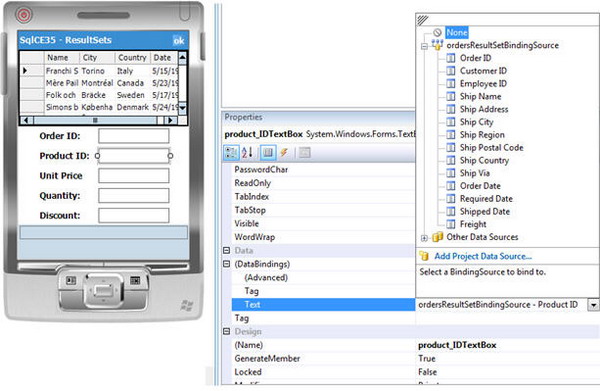Image resolution: width=600 pixels, height=391 pixels.
Task: Click the Order ID text box
Action: tap(134, 136)
